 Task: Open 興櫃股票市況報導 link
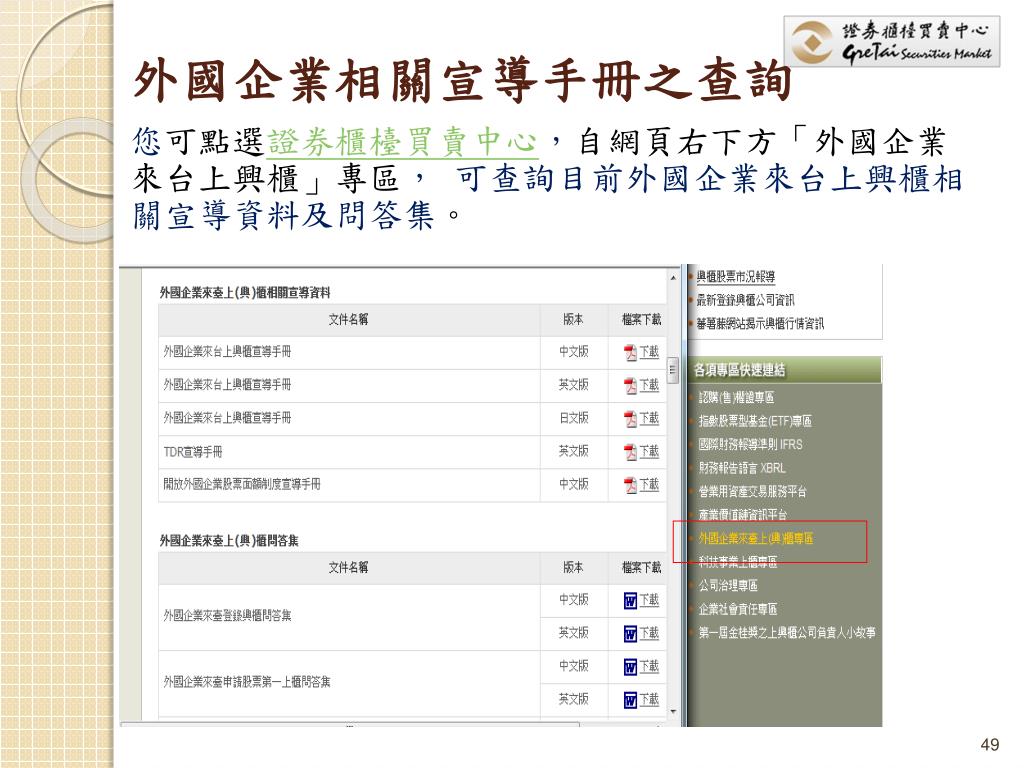(736, 277)
